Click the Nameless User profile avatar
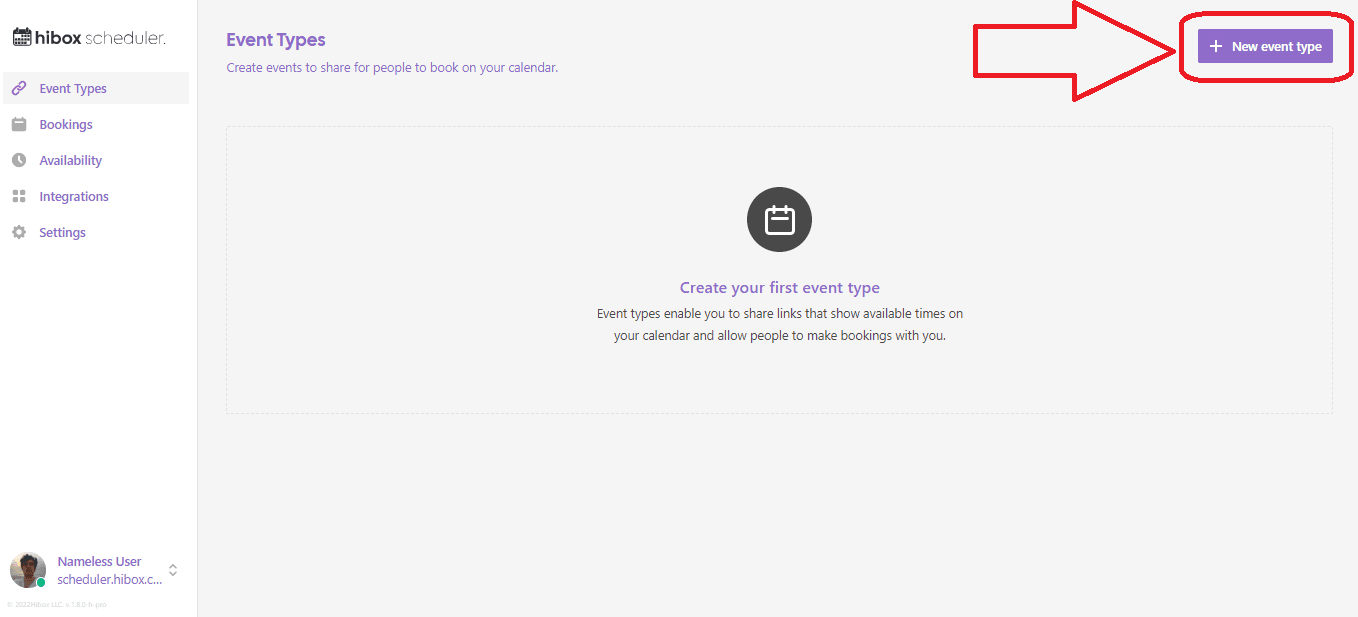 [x=27, y=569]
